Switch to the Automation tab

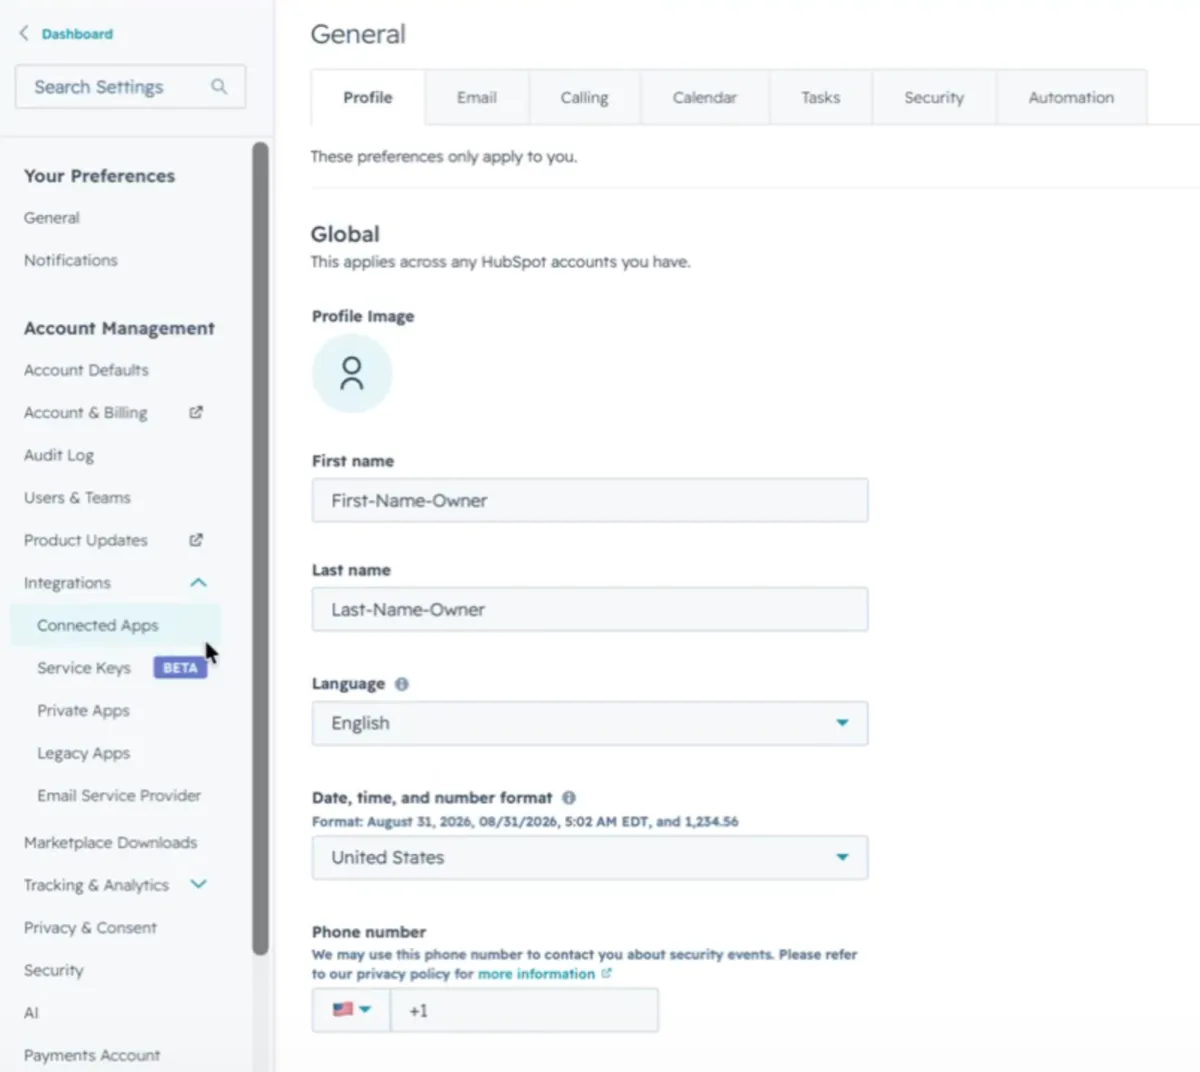click(1071, 97)
